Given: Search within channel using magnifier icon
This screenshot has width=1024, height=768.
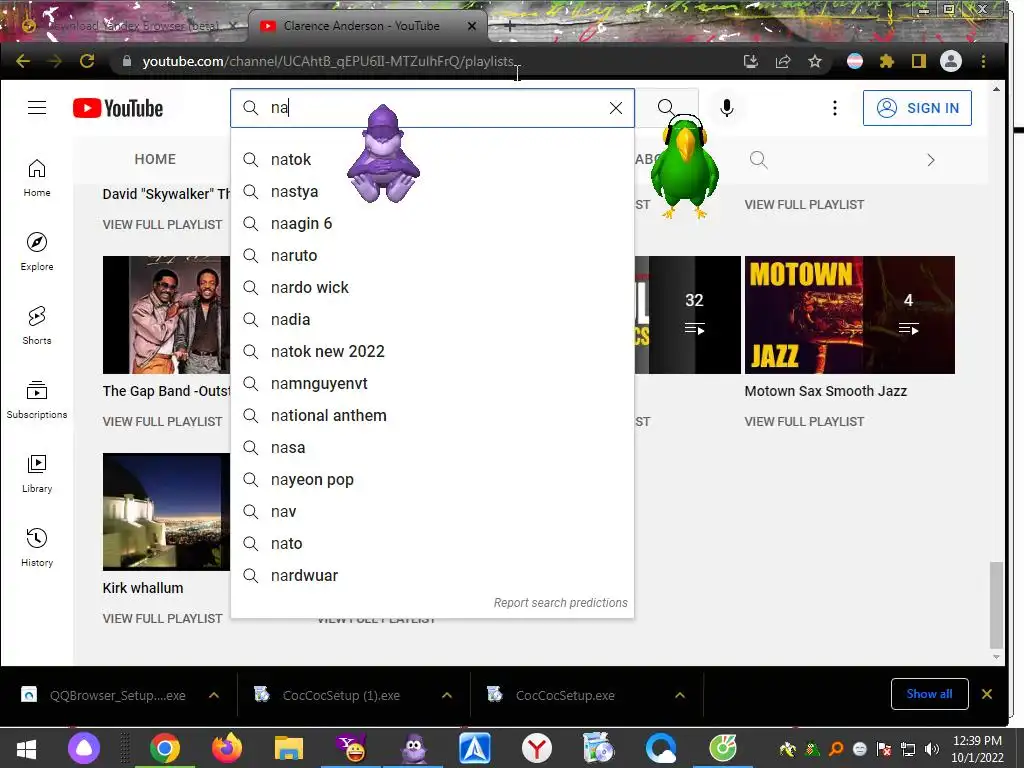Looking at the screenshot, I should (758, 159).
